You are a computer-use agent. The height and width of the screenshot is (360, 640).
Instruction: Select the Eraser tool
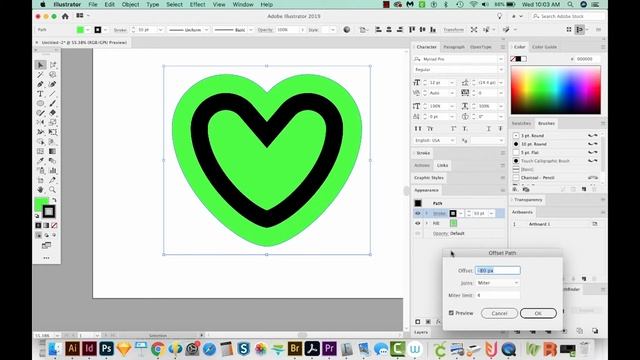click(x=53, y=113)
